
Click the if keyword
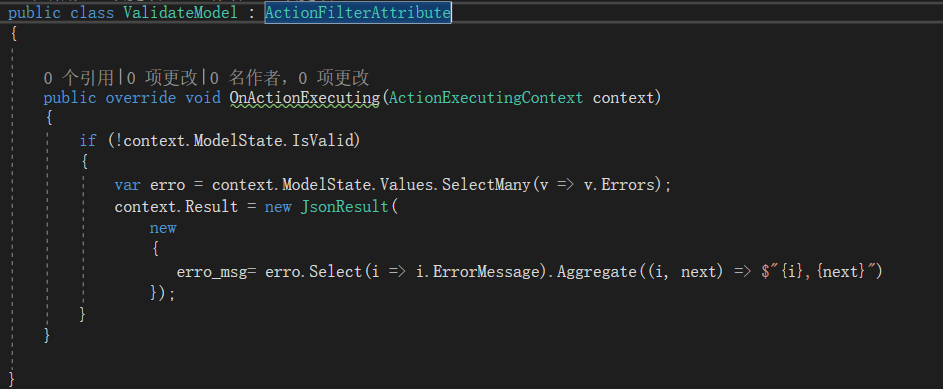[x=88, y=141]
